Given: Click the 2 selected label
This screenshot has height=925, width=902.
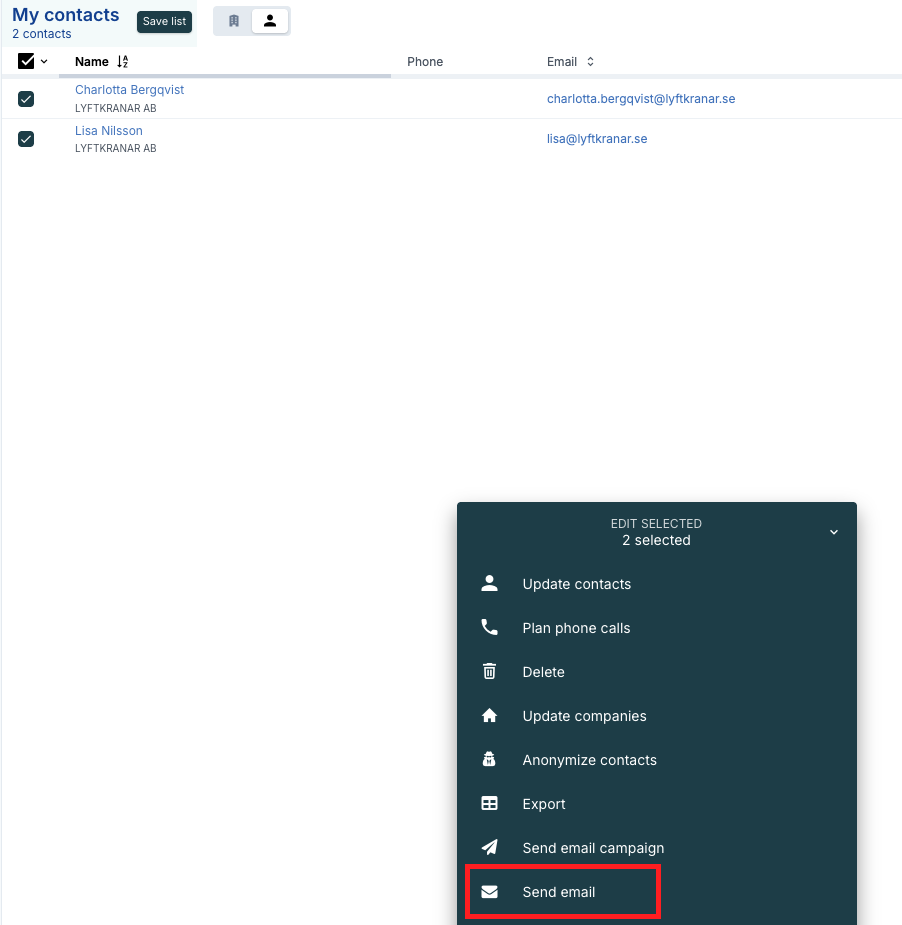Looking at the screenshot, I should point(656,540).
